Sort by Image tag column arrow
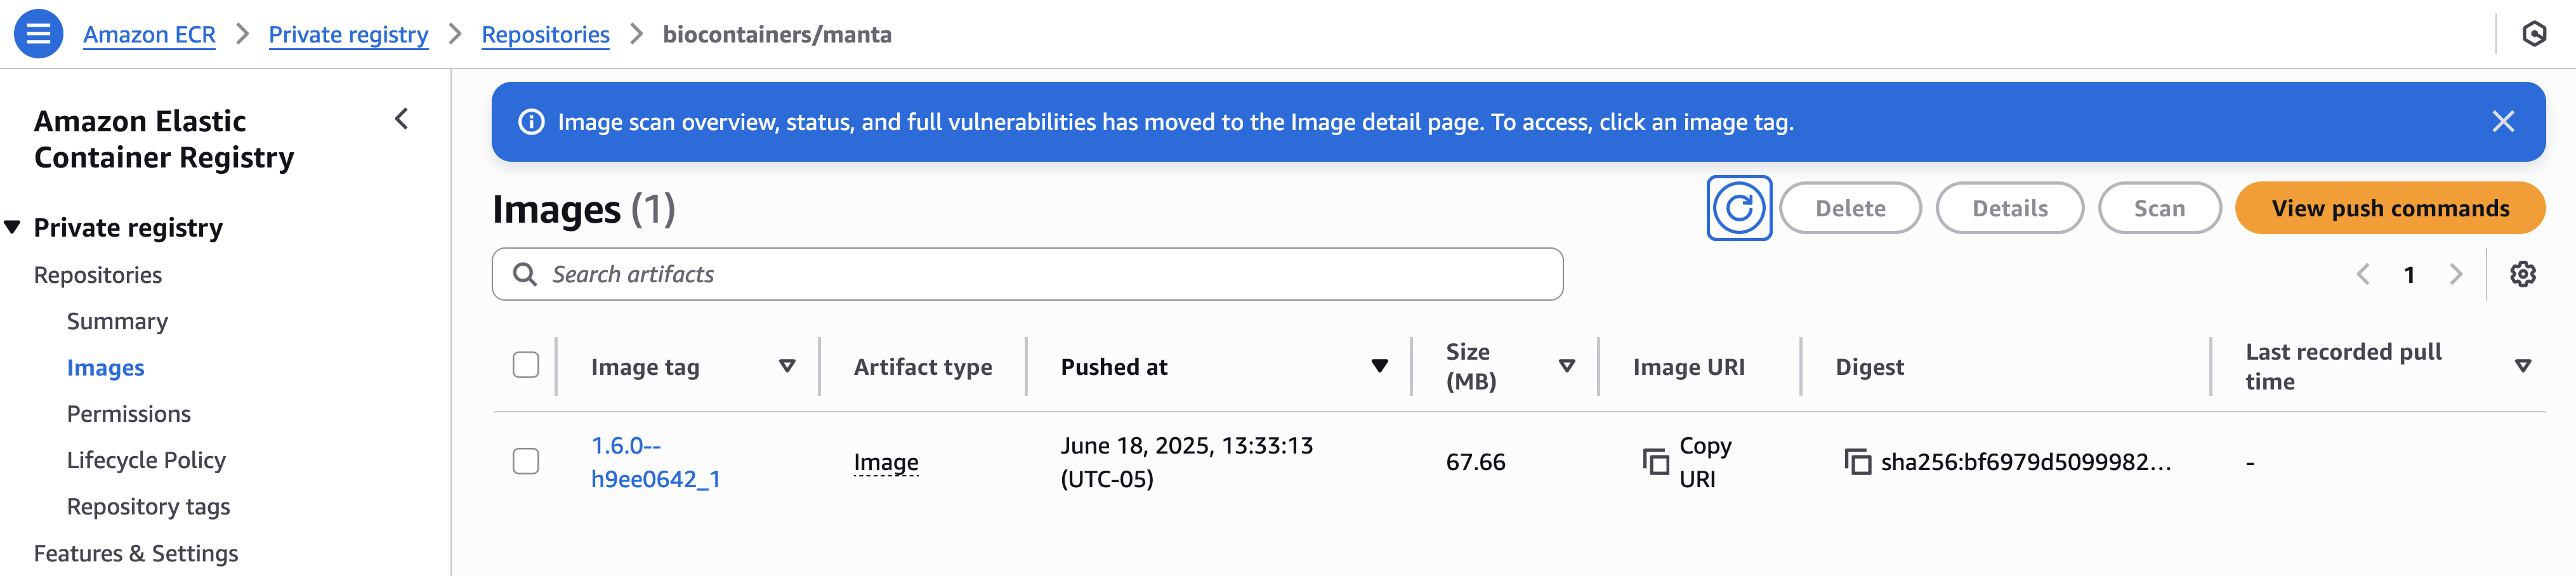 787,366
